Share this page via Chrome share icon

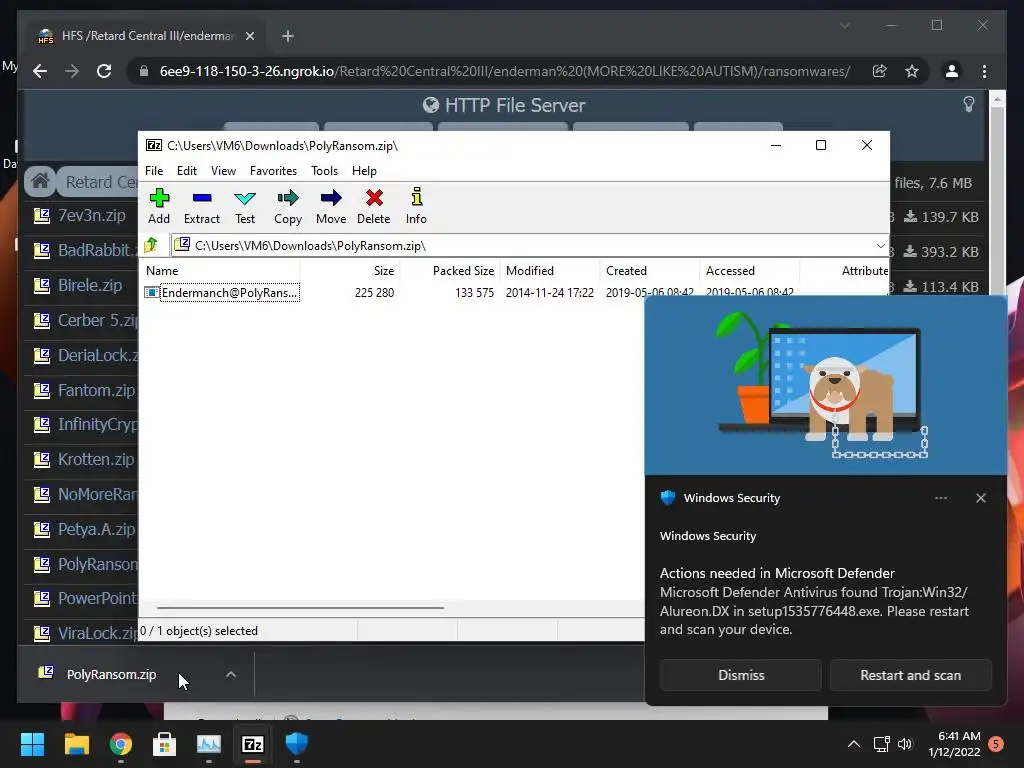click(x=880, y=71)
